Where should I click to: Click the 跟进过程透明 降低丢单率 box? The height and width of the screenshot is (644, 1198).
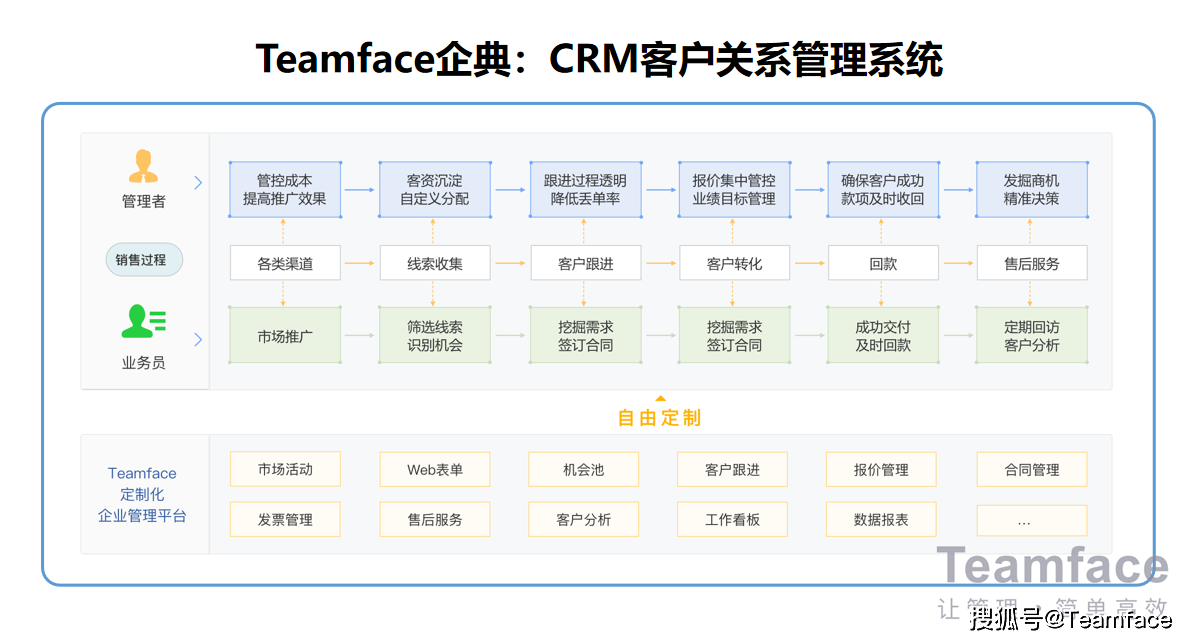coord(584,189)
